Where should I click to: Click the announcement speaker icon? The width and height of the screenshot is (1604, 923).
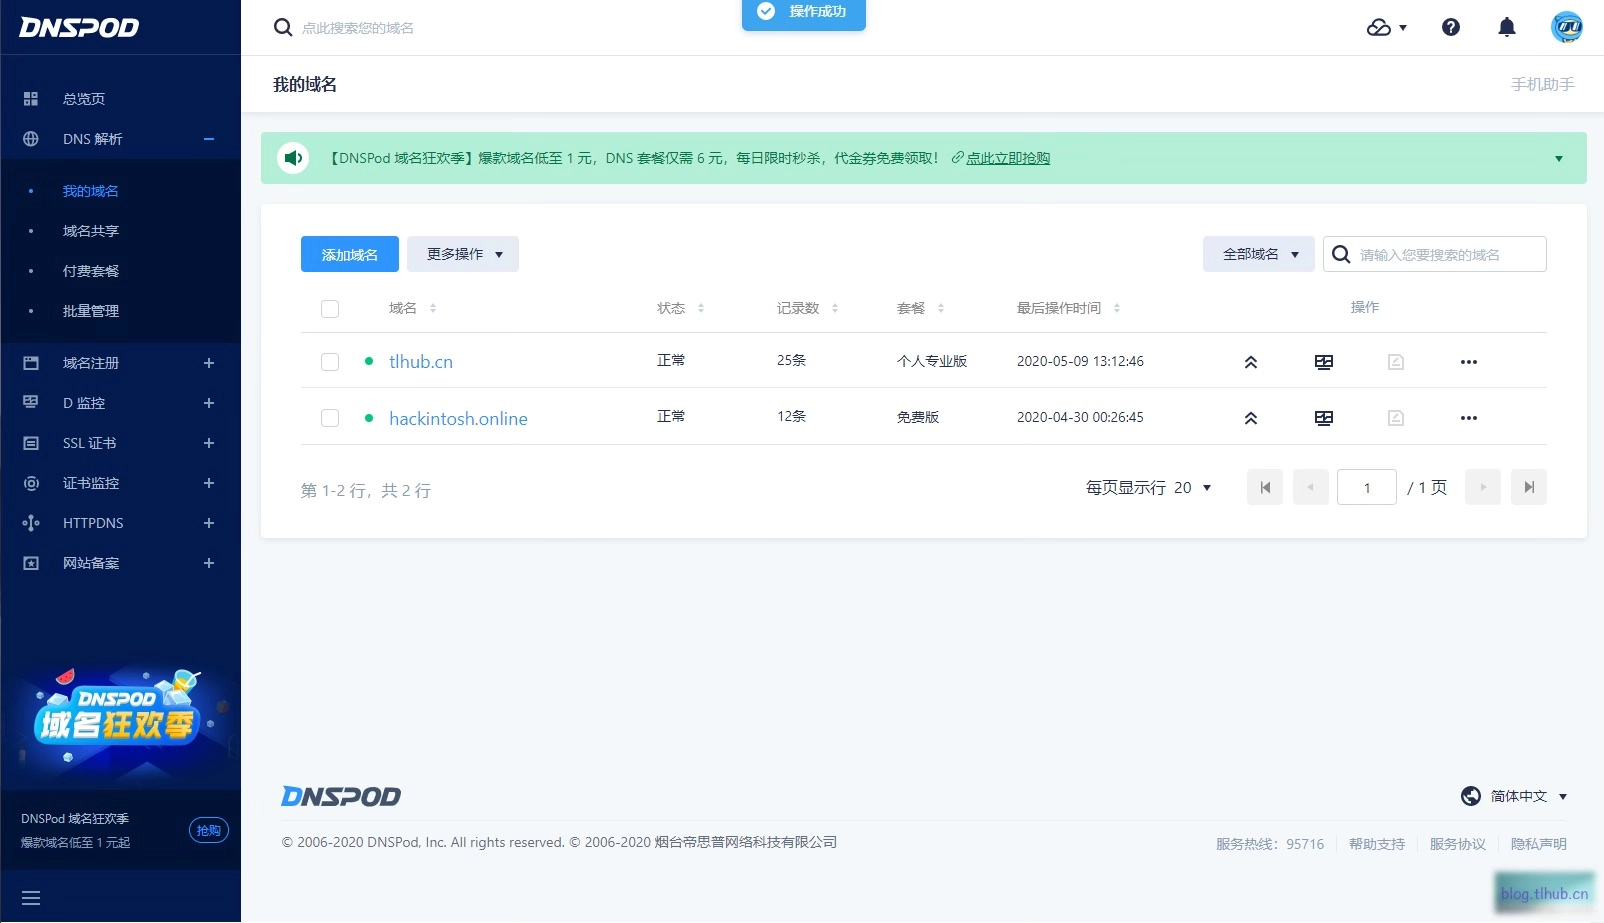(293, 158)
